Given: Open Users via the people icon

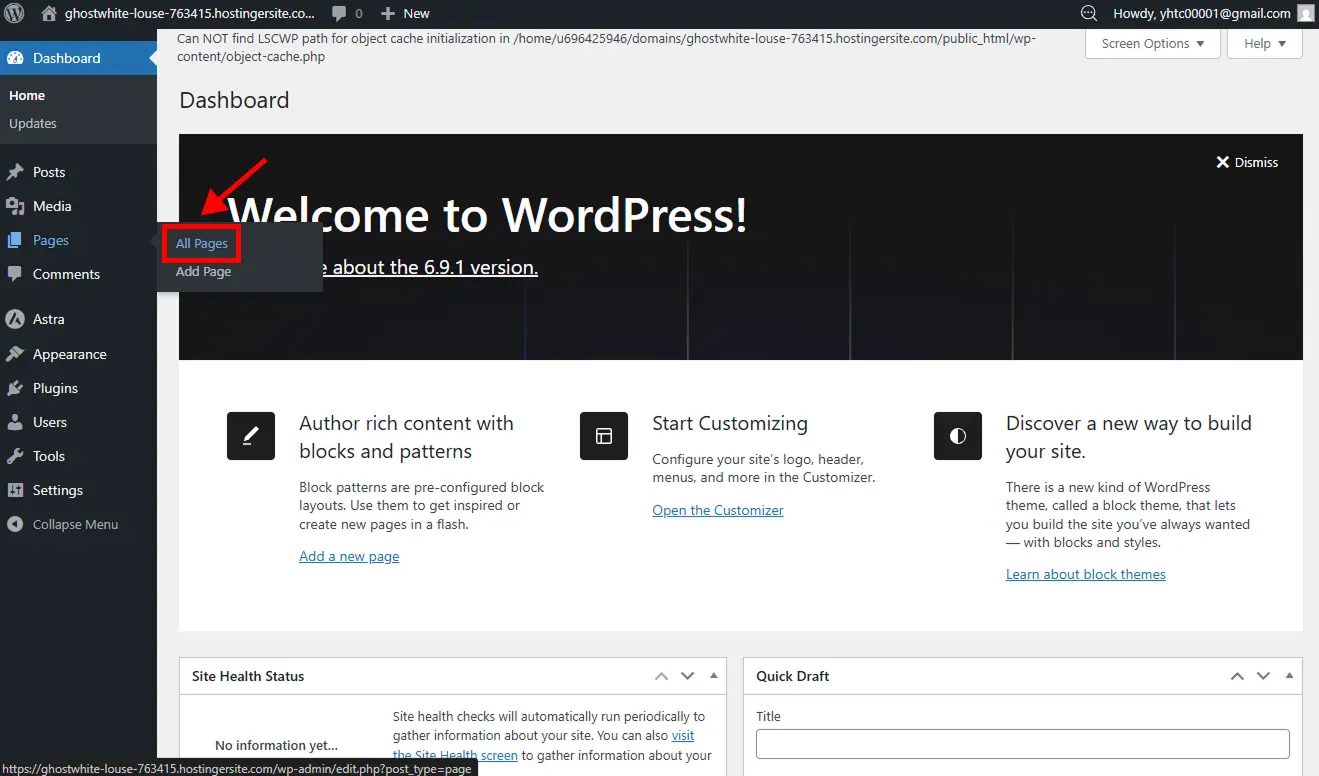Looking at the screenshot, I should [x=16, y=422].
